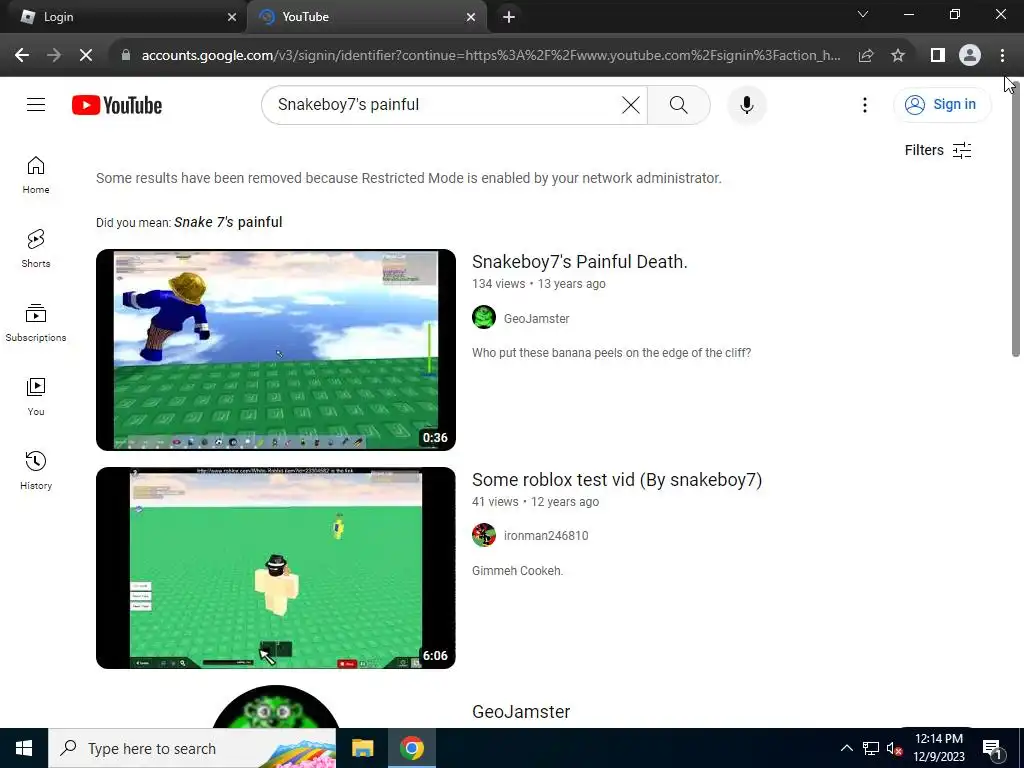Click the Sign in button

coord(942,104)
